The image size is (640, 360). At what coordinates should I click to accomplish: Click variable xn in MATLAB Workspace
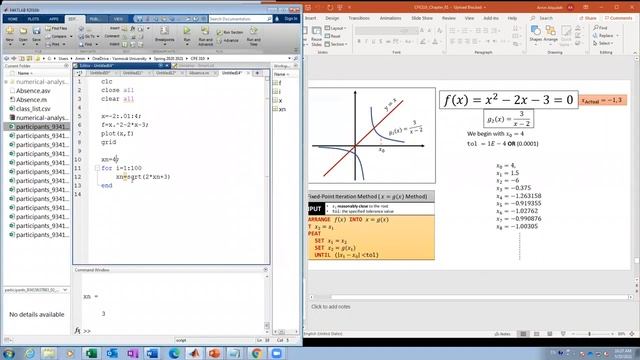tap(282, 109)
